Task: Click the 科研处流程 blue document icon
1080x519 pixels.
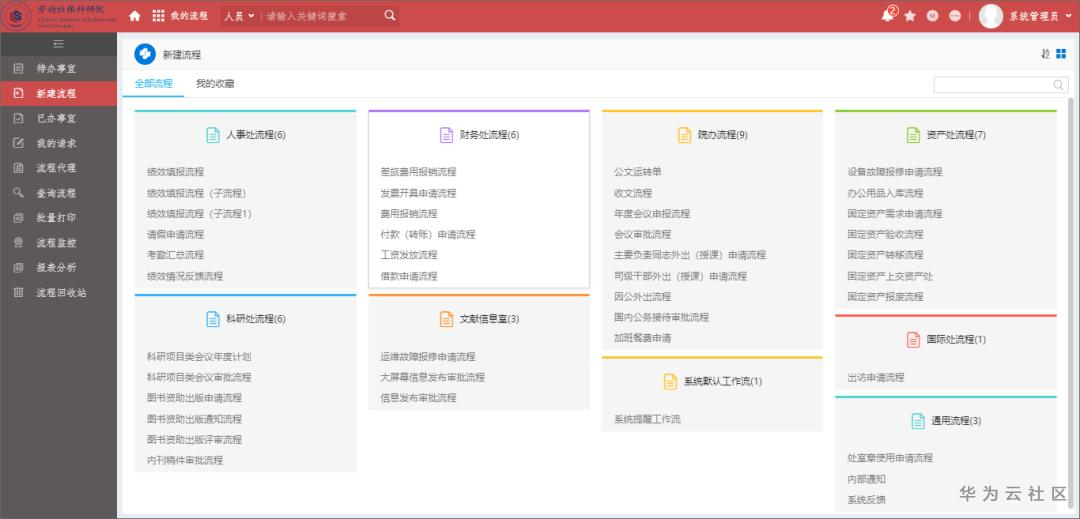Action: pos(214,319)
